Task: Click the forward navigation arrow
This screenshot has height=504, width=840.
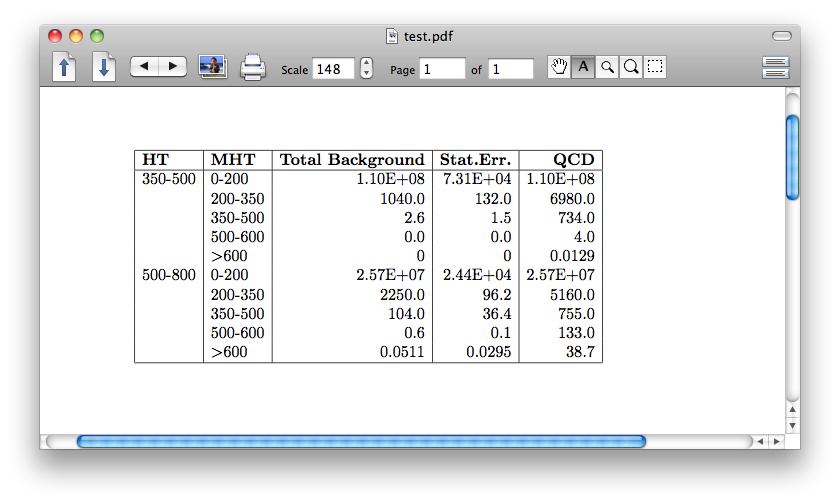Action: click(172, 66)
